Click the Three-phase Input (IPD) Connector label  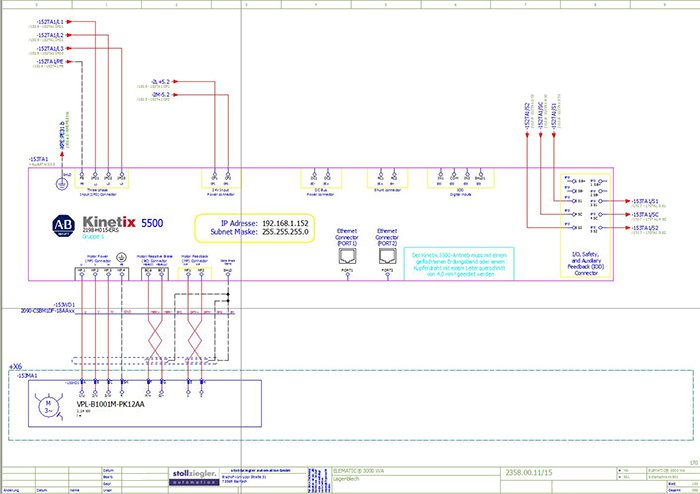[x=98, y=193]
